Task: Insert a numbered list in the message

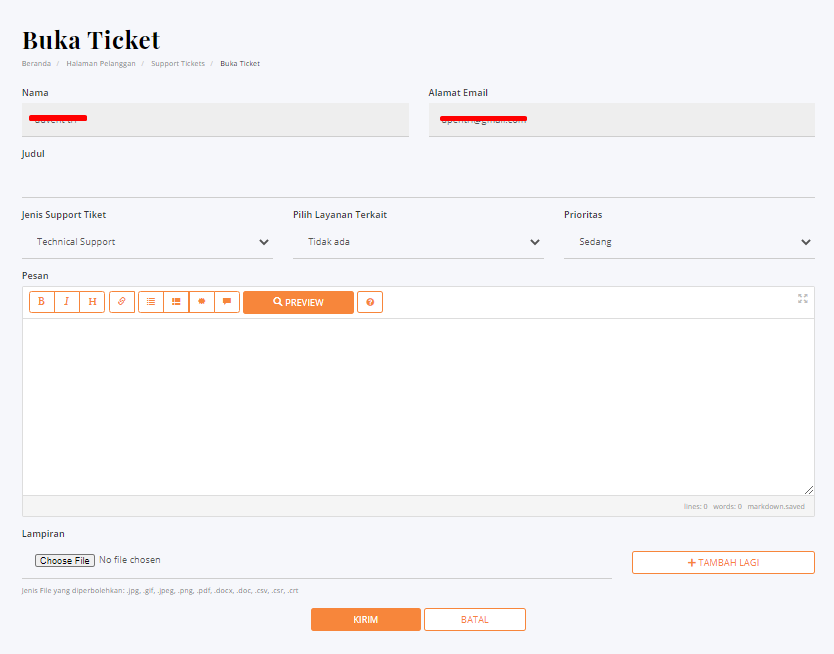Action: (x=176, y=302)
